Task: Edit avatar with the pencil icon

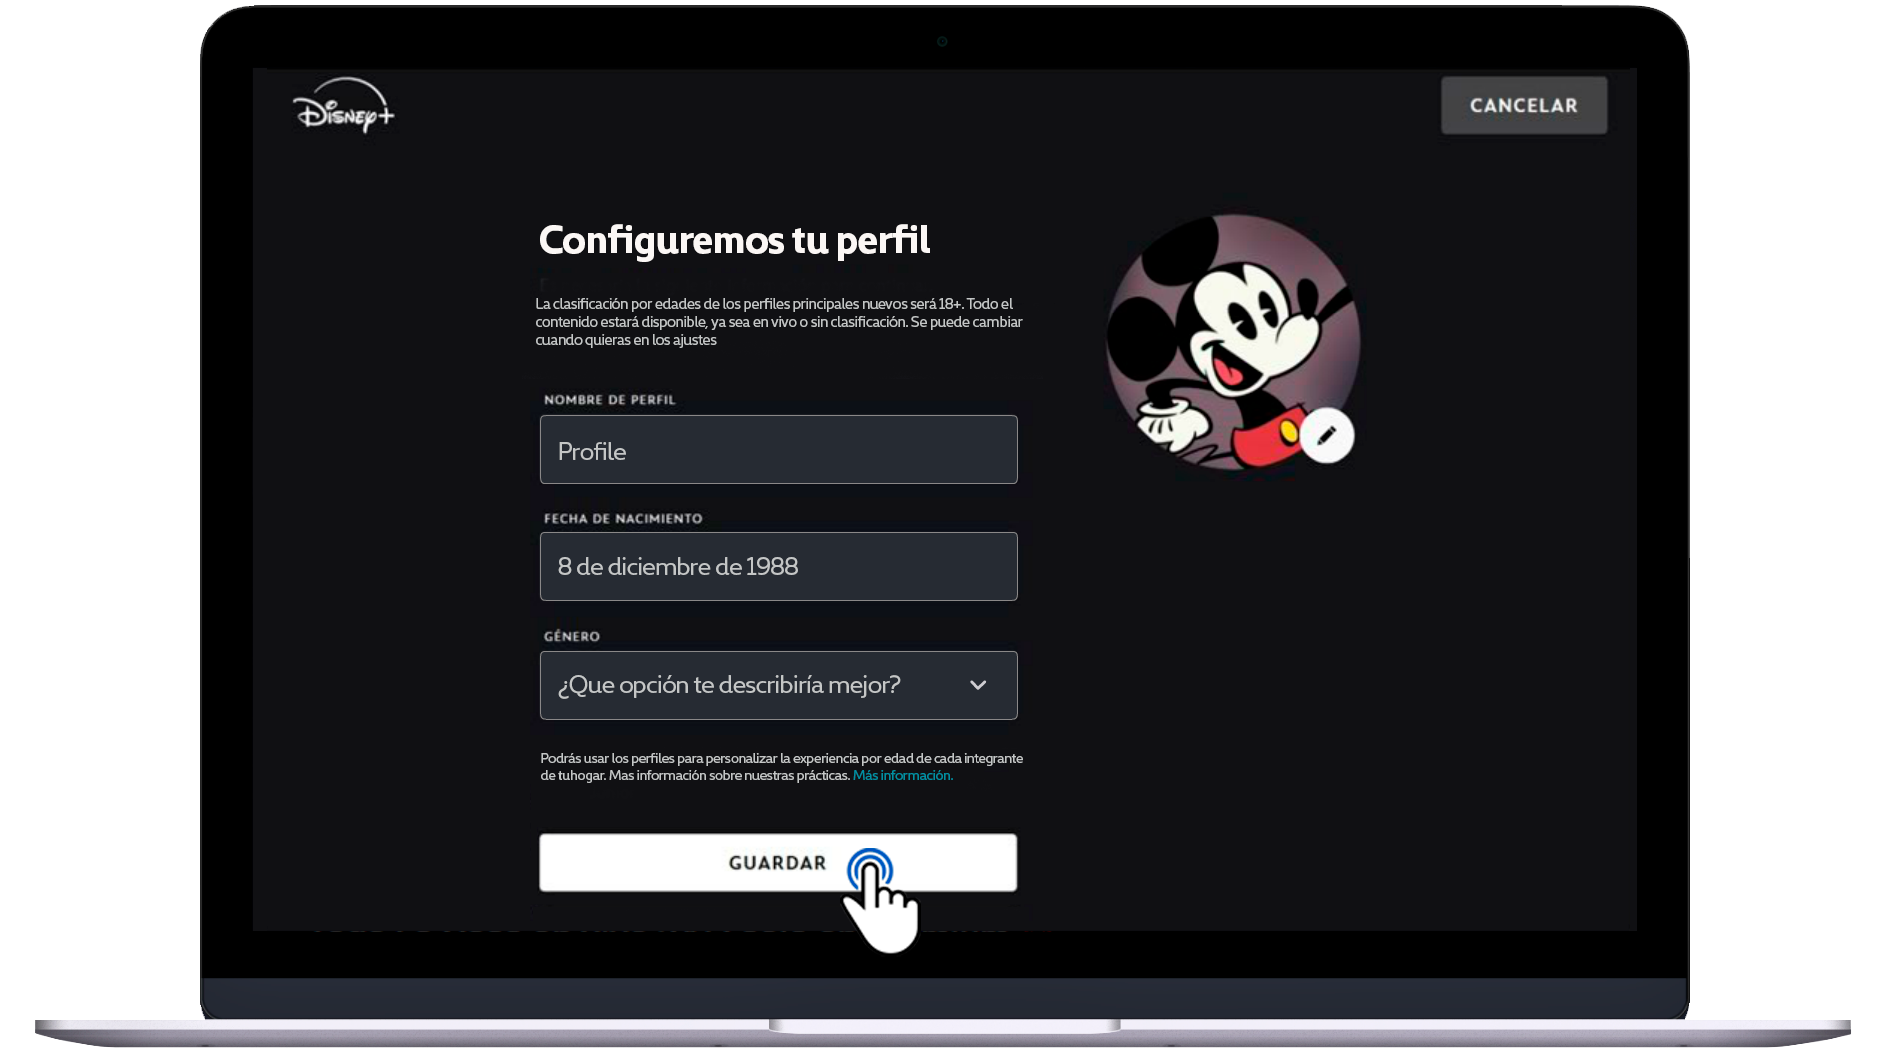Action: [x=1326, y=436]
